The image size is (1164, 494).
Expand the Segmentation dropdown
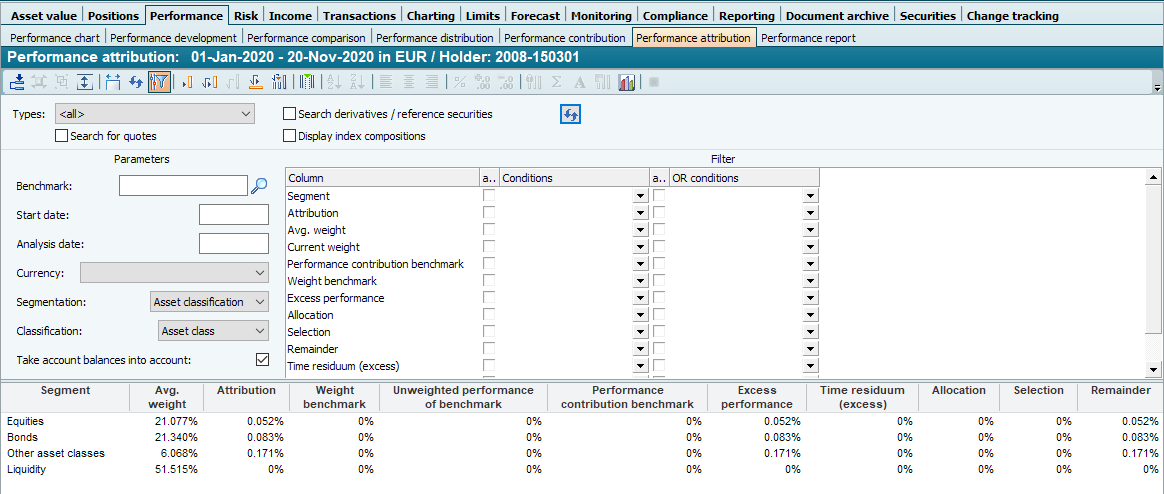point(210,301)
